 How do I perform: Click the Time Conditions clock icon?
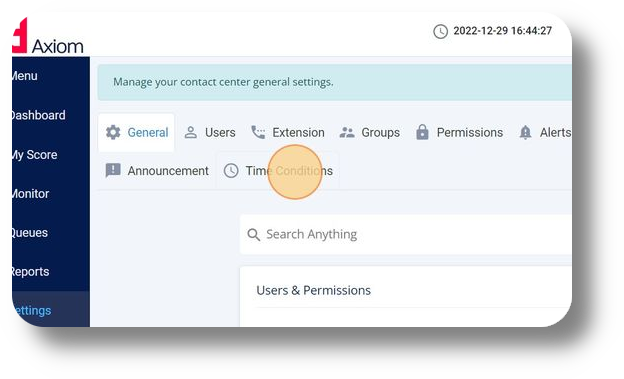pyautogui.click(x=231, y=171)
